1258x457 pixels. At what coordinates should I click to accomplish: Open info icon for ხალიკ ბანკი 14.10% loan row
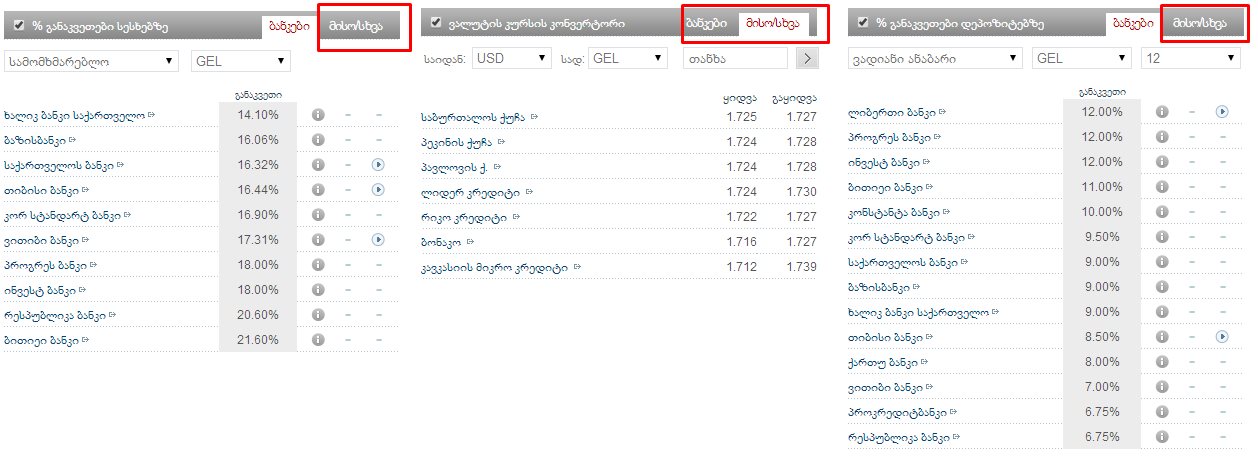[x=317, y=115]
